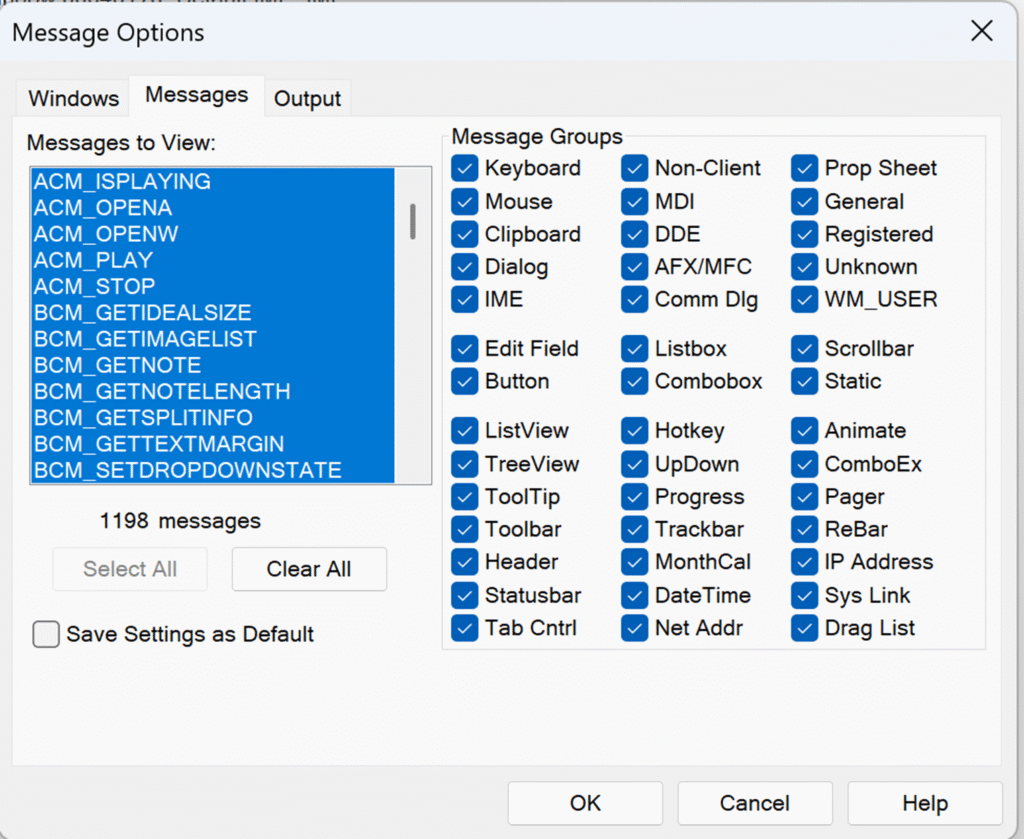Select ACM_PLAY in the messages list
The height and width of the screenshot is (839, 1024).
93,260
